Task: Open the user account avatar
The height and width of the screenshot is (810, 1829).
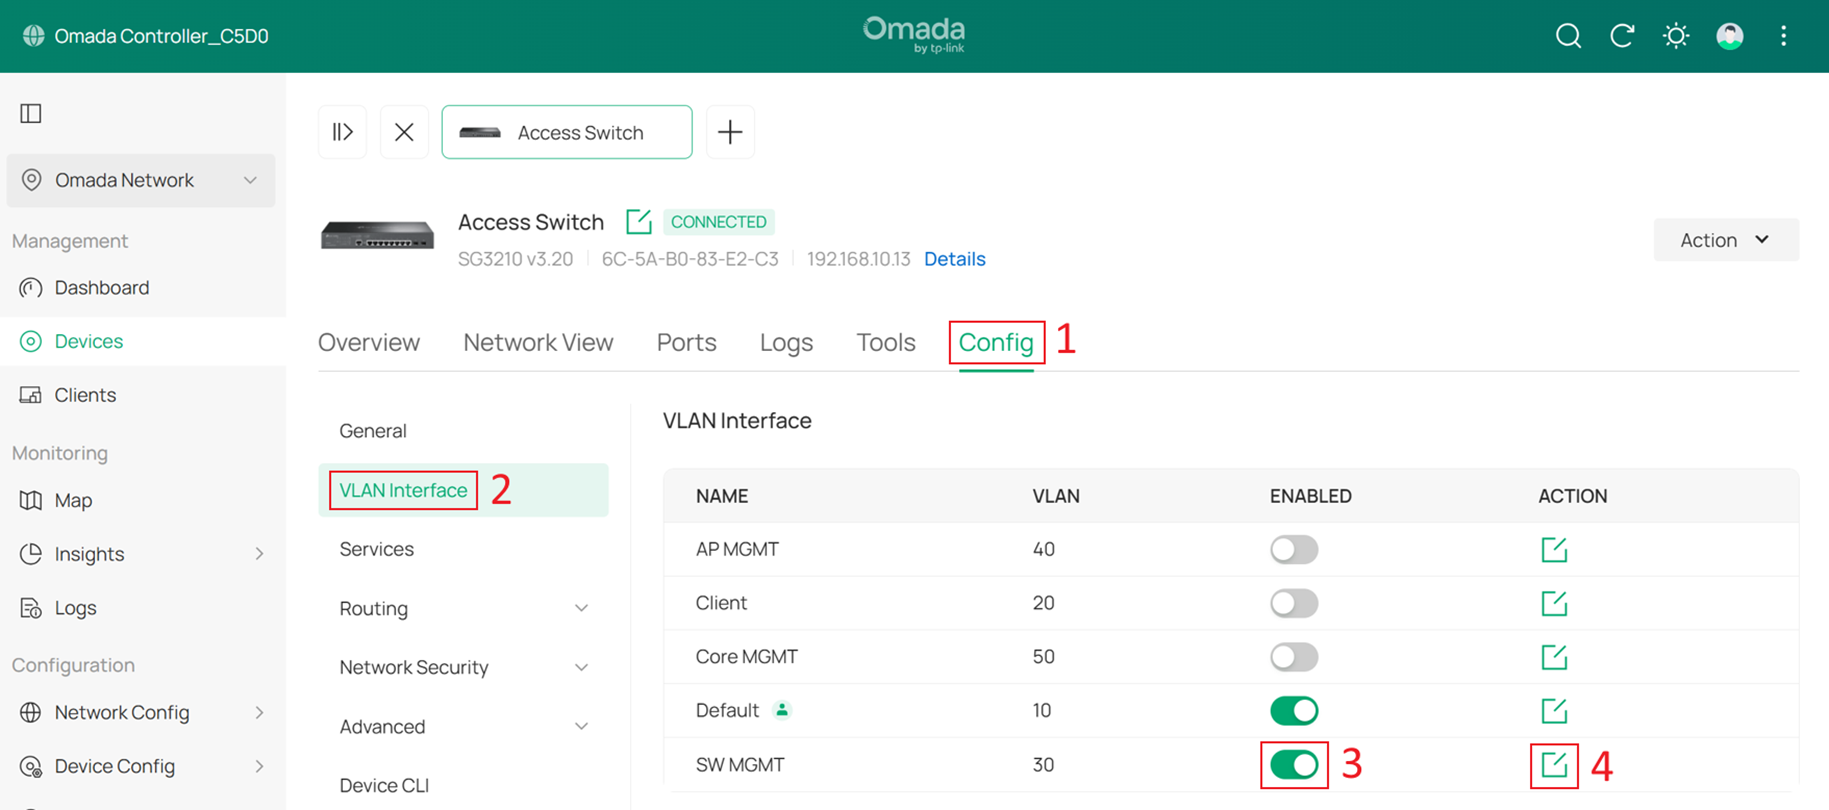Action: 1730,36
